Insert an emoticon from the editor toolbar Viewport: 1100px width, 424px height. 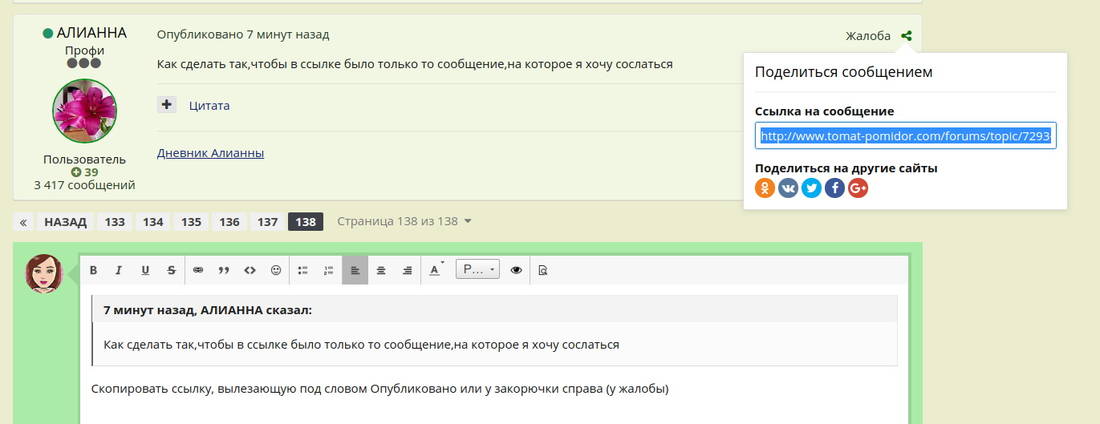coord(276,270)
